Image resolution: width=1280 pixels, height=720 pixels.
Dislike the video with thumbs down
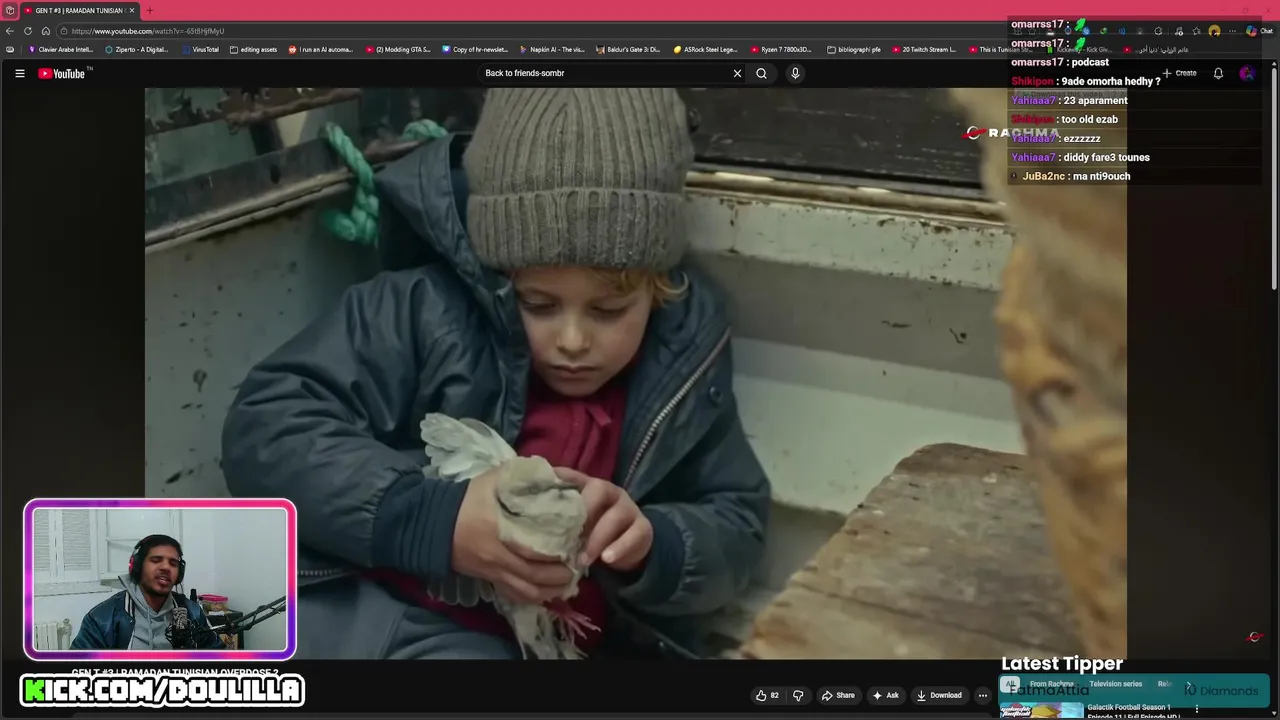(x=798, y=695)
